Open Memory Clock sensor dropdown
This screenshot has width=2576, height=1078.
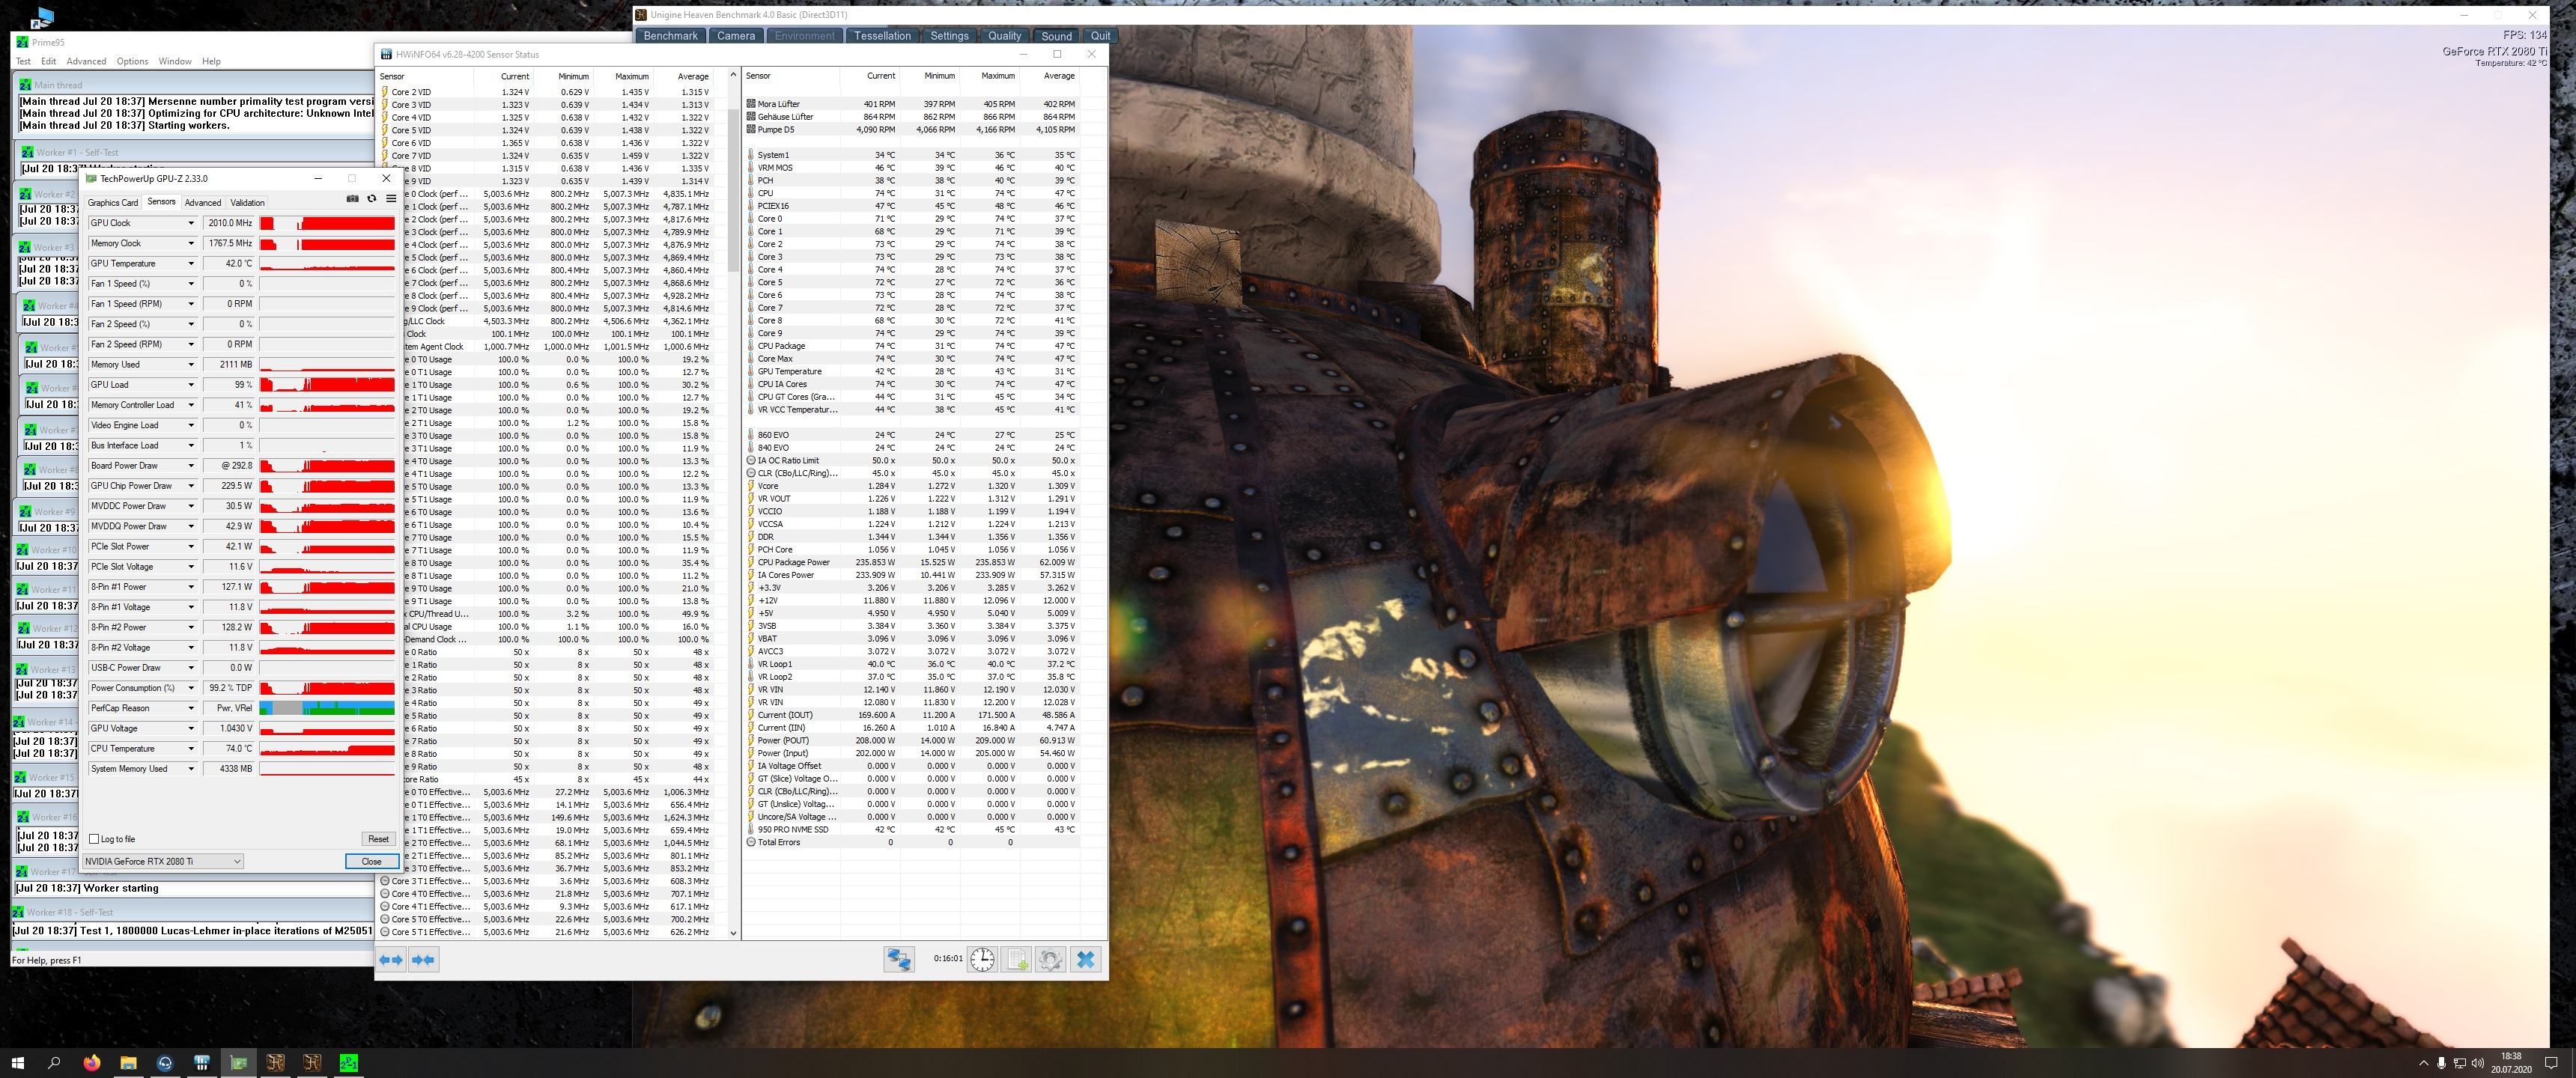coord(191,243)
